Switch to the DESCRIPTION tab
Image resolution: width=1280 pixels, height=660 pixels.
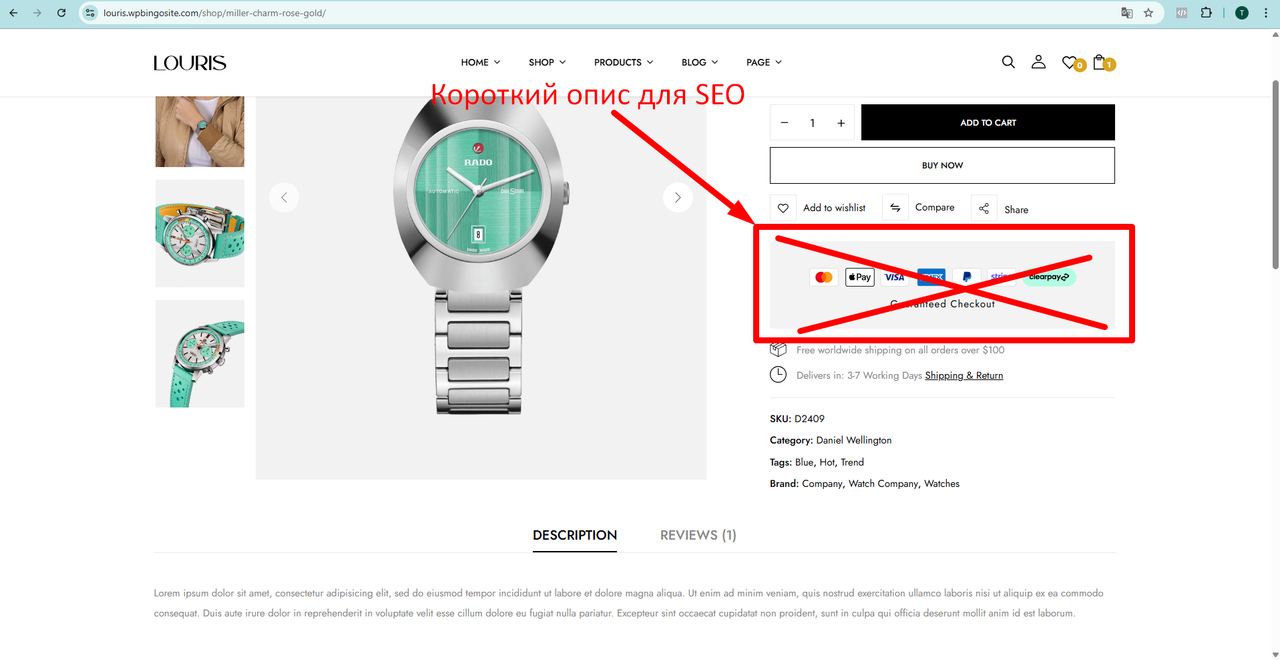575,535
